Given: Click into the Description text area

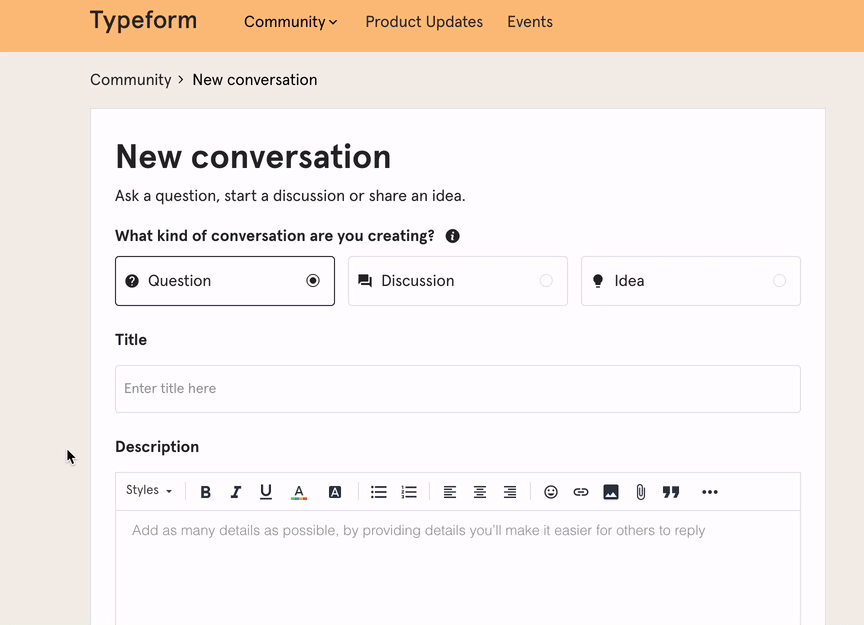Looking at the screenshot, I should point(458,568).
